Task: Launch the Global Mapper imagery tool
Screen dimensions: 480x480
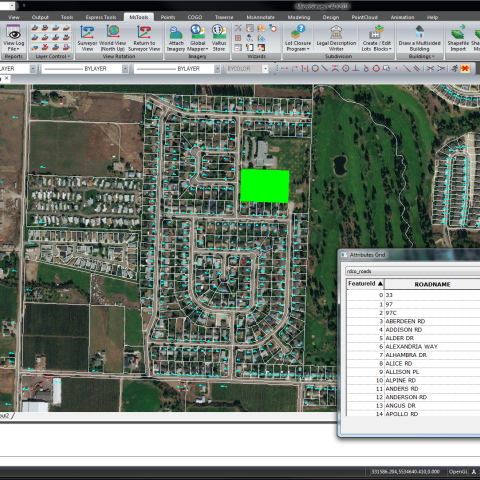Action: pyautogui.click(x=198, y=38)
